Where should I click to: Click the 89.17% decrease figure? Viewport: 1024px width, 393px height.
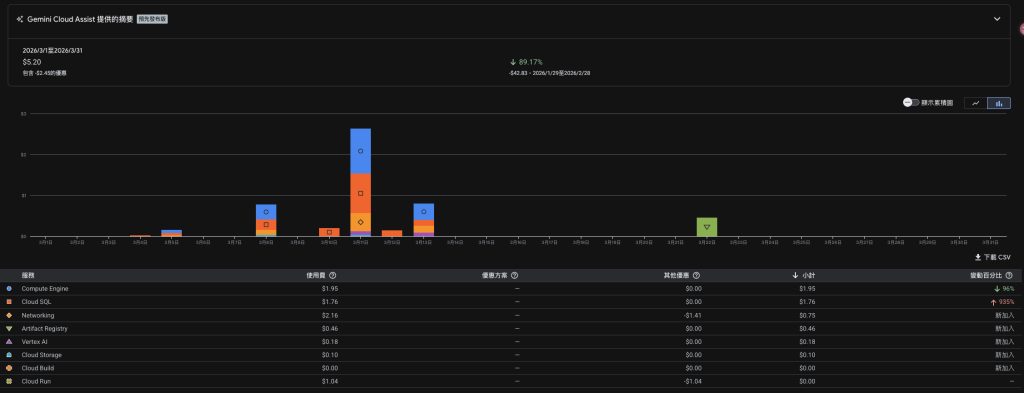pos(531,62)
